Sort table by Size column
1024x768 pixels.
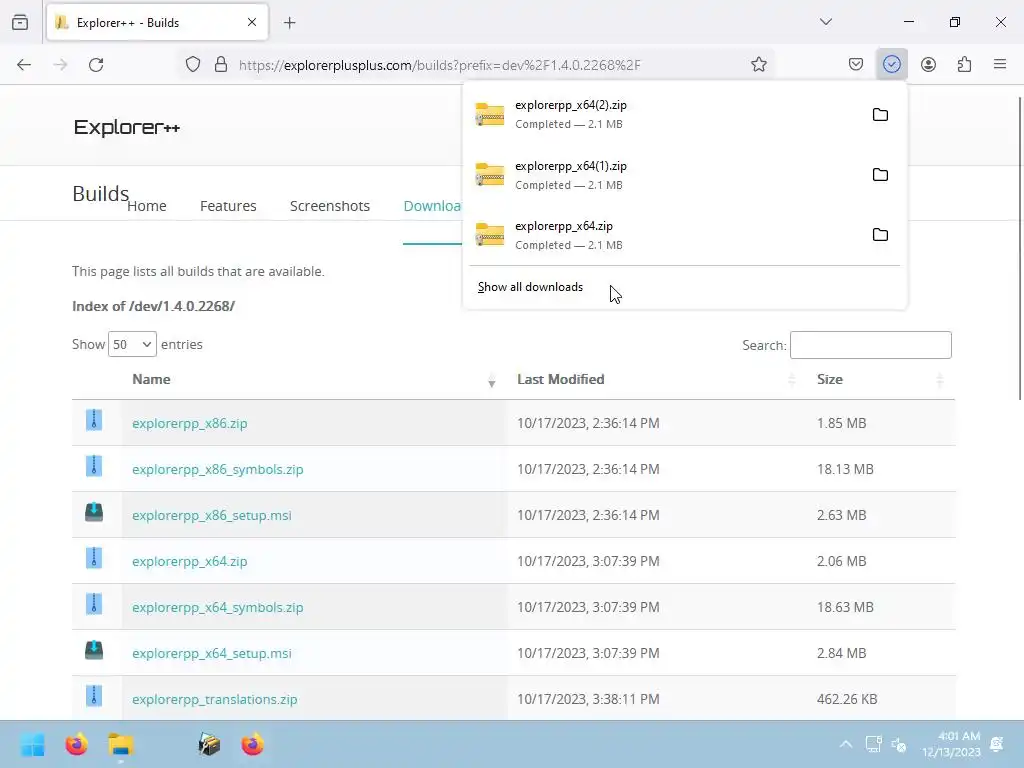click(829, 379)
